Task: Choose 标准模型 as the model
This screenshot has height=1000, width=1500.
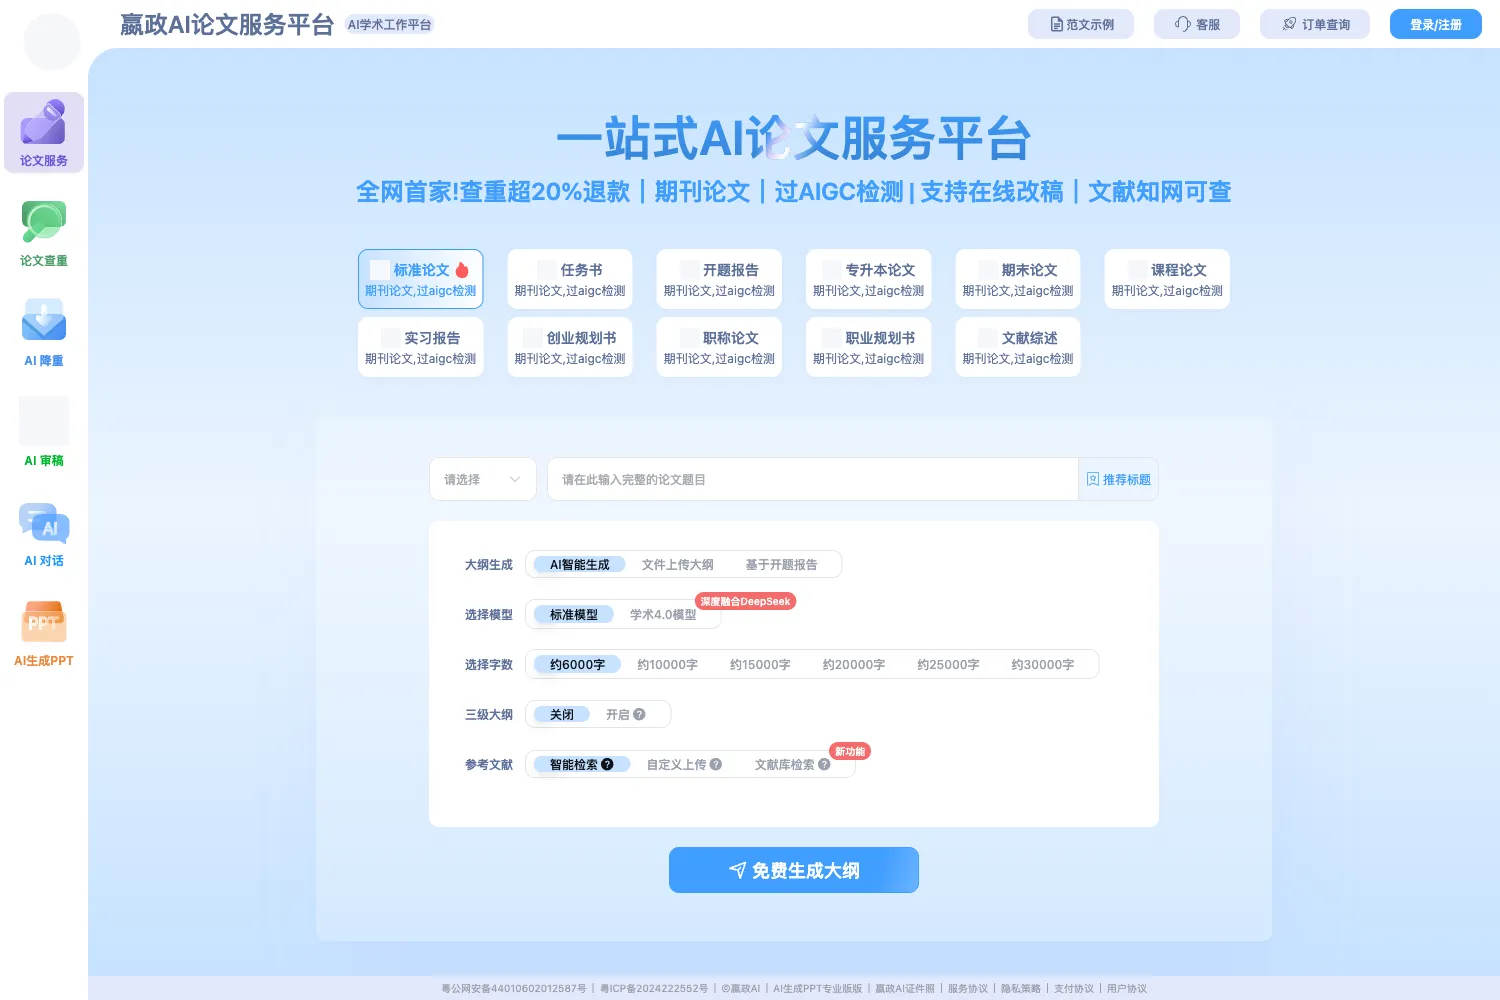Action: click(x=574, y=614)
